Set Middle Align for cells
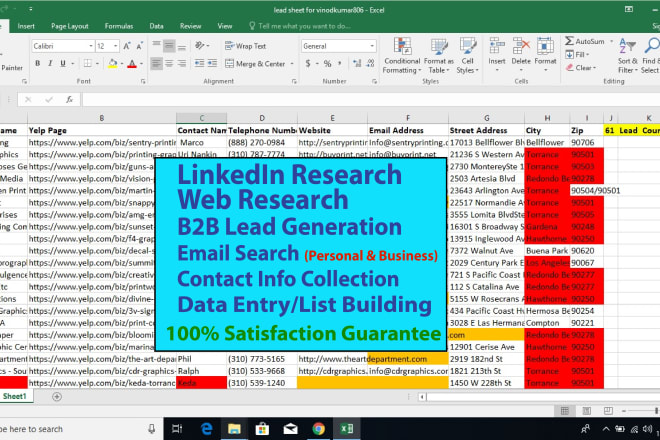The image size is (660, 440). coord(169,45)
